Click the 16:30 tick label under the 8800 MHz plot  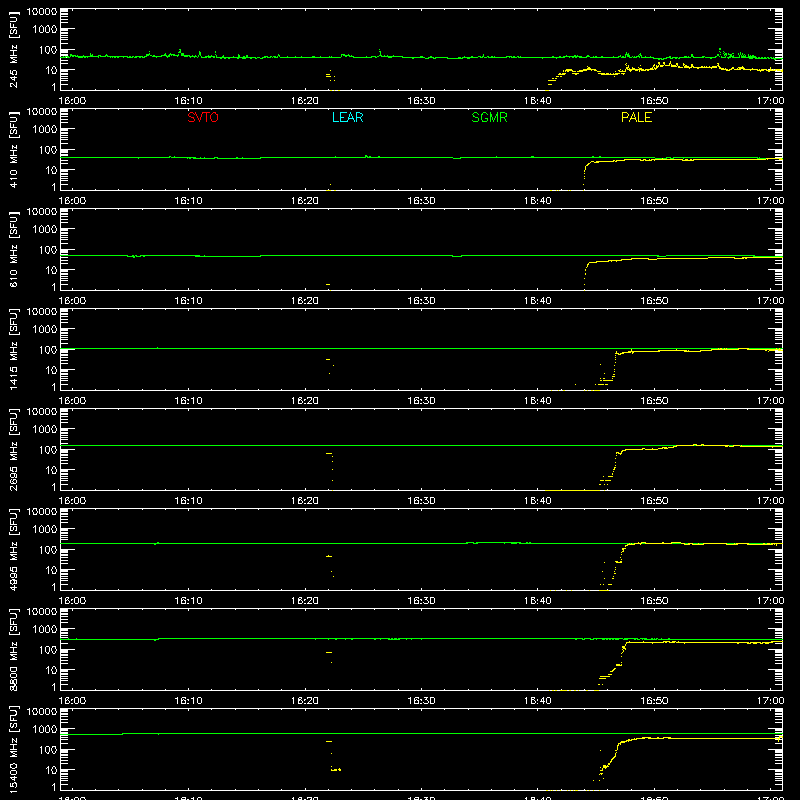421,701
